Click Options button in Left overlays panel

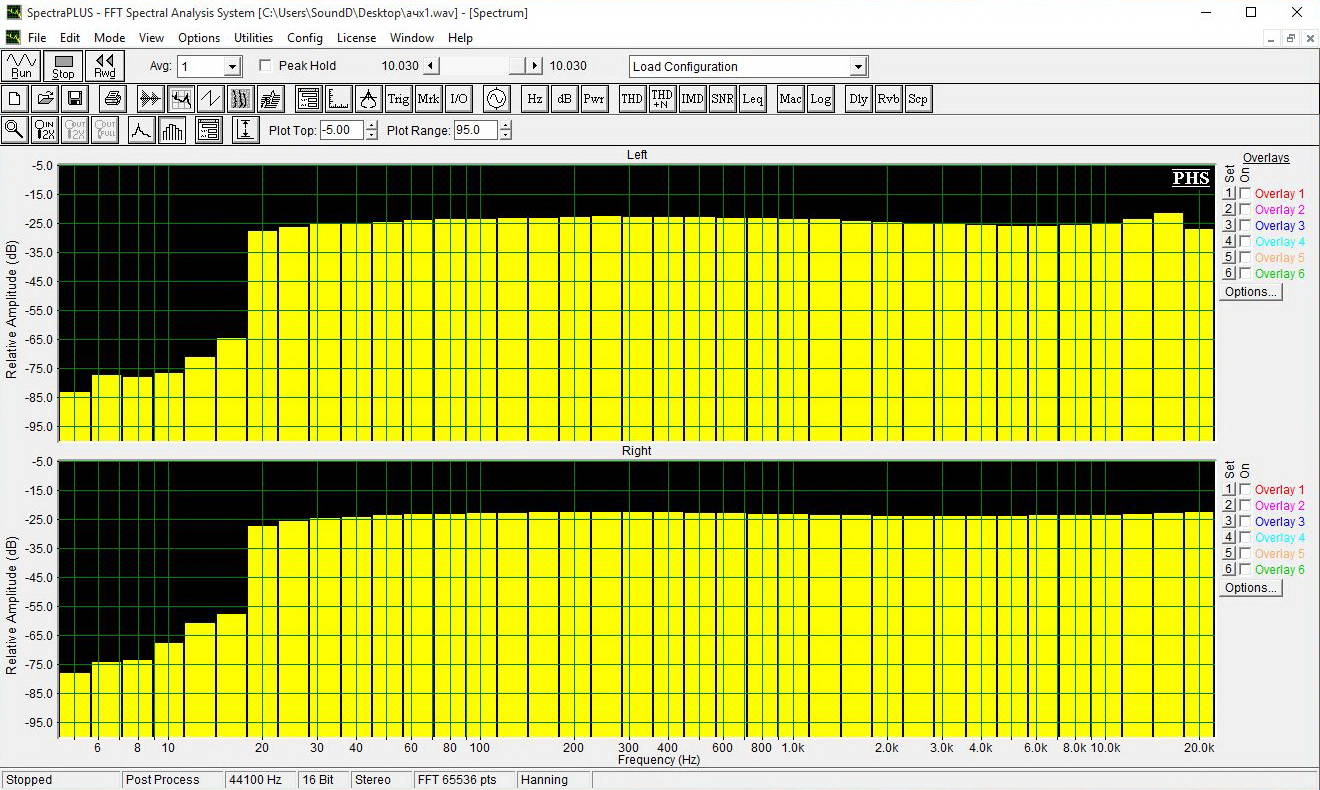coord(1250,292)
